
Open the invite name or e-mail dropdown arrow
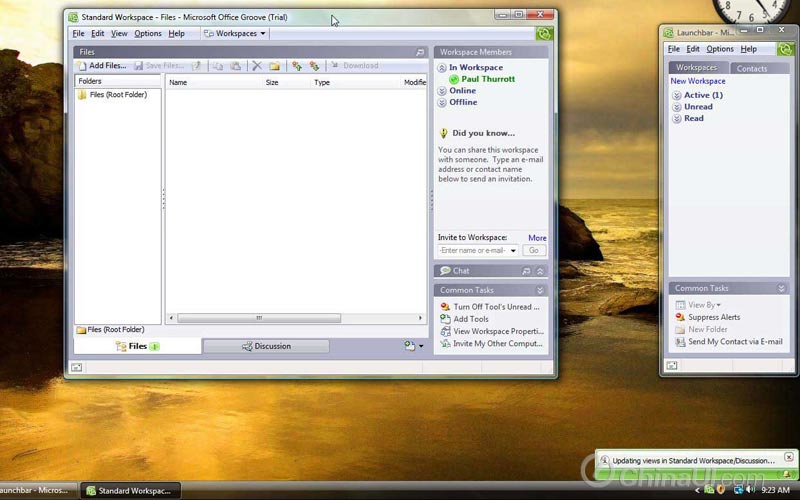pos(513,251)
